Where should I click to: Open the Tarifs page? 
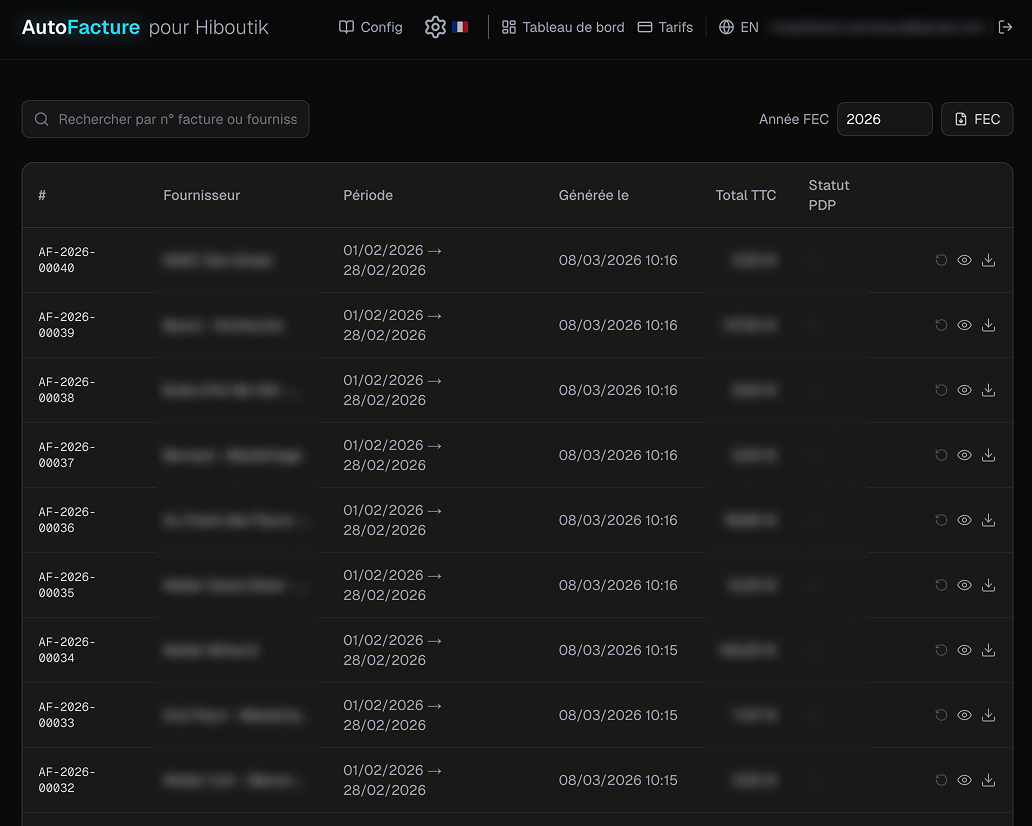click(665, 27)
